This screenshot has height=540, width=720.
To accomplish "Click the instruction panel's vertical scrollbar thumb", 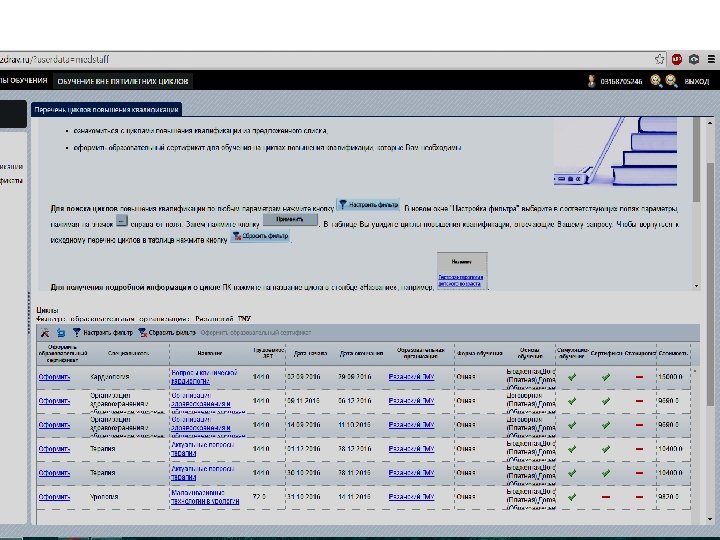I will (x=696, y=159).
